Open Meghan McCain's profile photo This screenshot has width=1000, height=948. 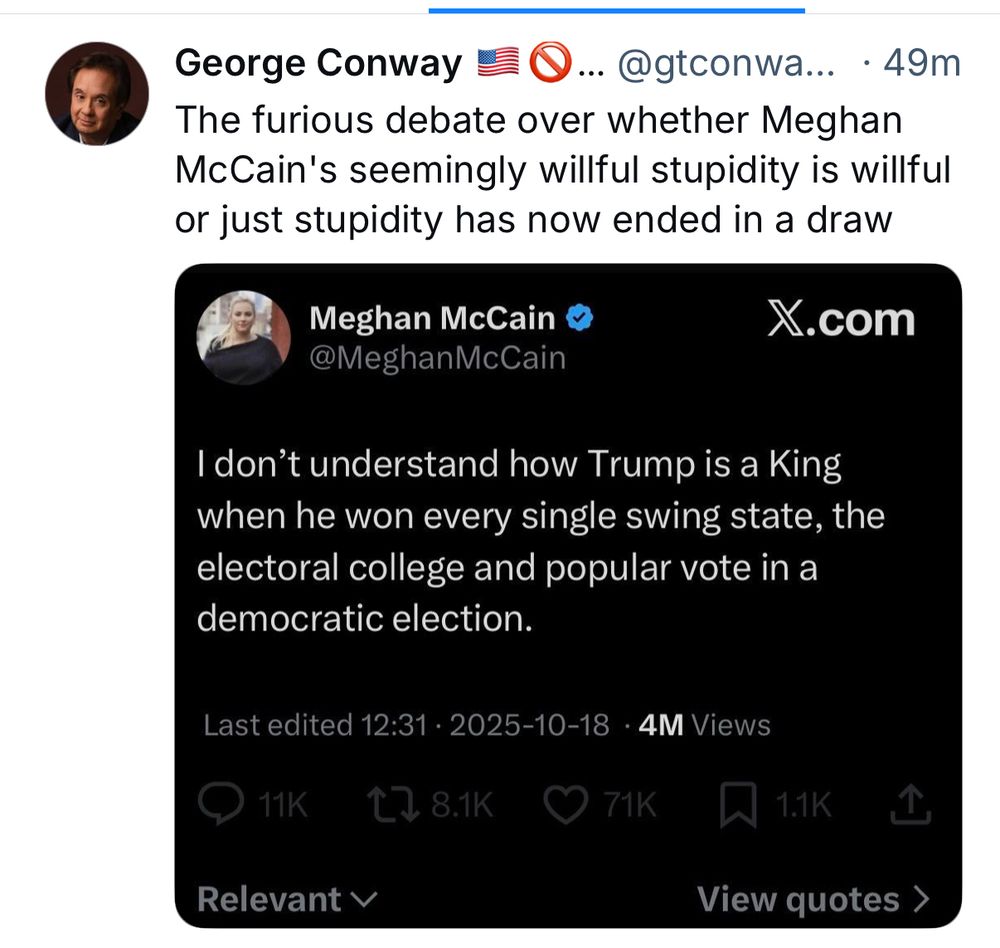click(244, 338)
